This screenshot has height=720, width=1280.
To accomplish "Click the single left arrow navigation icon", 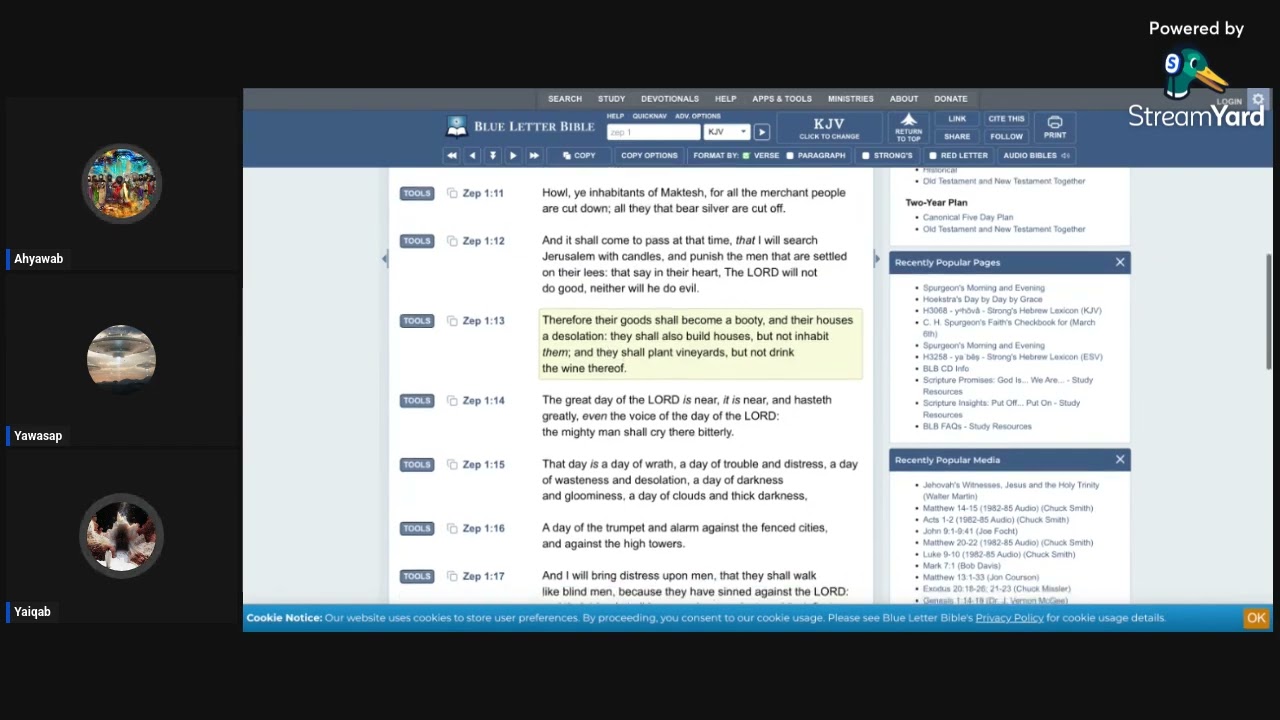I will [x=472, y=156].
